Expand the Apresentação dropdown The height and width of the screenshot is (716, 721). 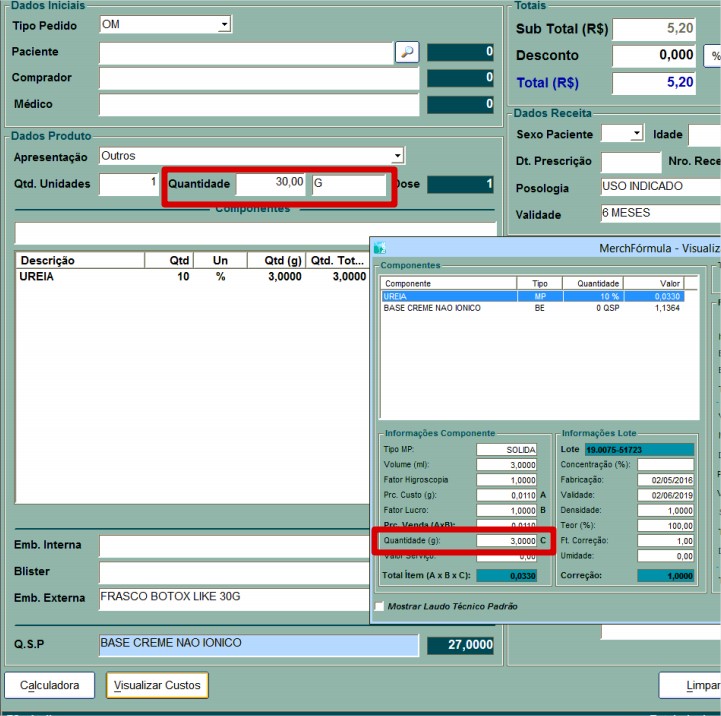point(397,156)
